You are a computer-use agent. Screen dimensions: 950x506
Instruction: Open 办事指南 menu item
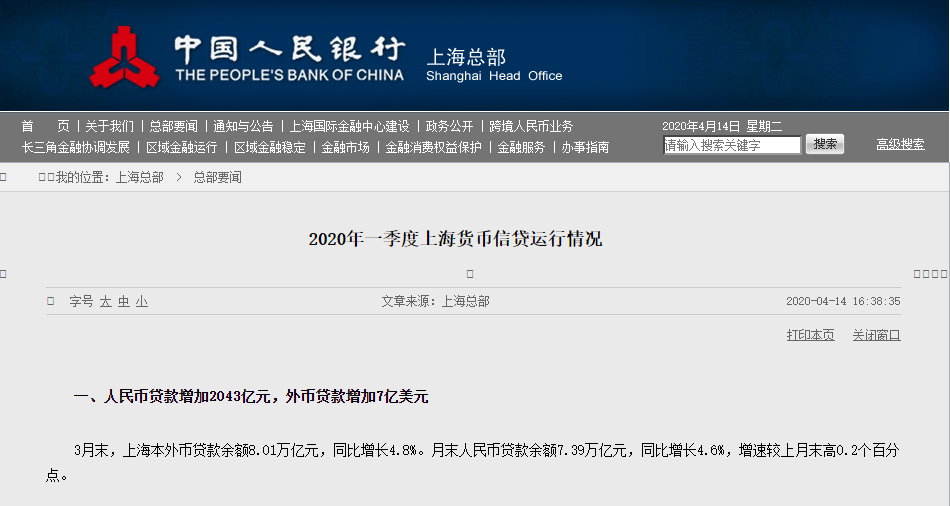[585, 147]
